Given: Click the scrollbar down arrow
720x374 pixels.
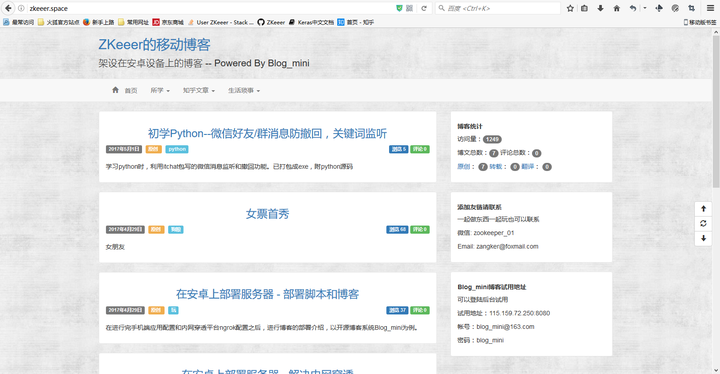Looking at the screenshot, I should coord(715,369).
